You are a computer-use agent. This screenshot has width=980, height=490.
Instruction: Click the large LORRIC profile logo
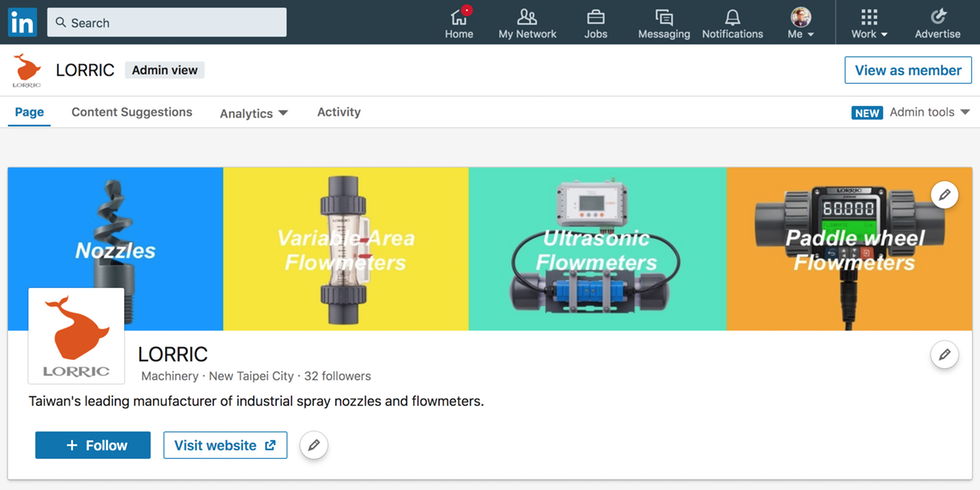(76, 336)
